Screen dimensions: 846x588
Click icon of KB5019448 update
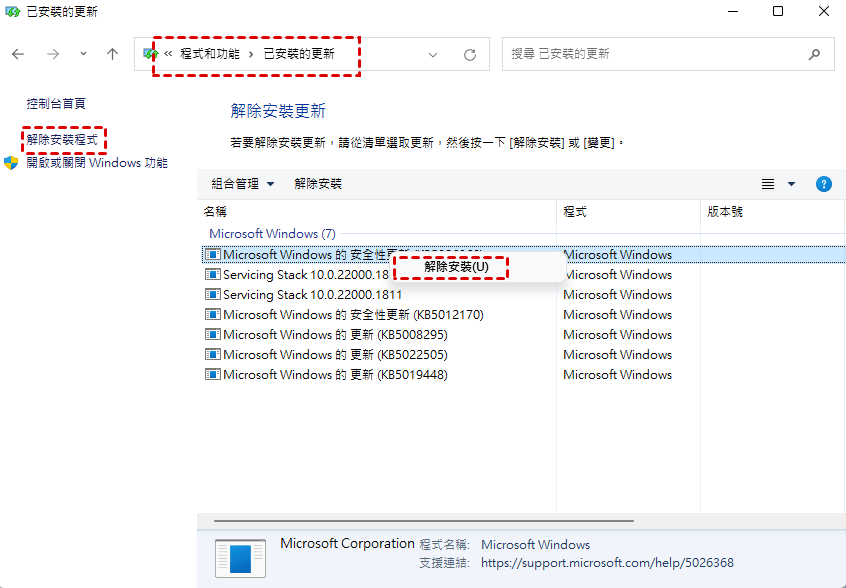click(x=213, y=374)
